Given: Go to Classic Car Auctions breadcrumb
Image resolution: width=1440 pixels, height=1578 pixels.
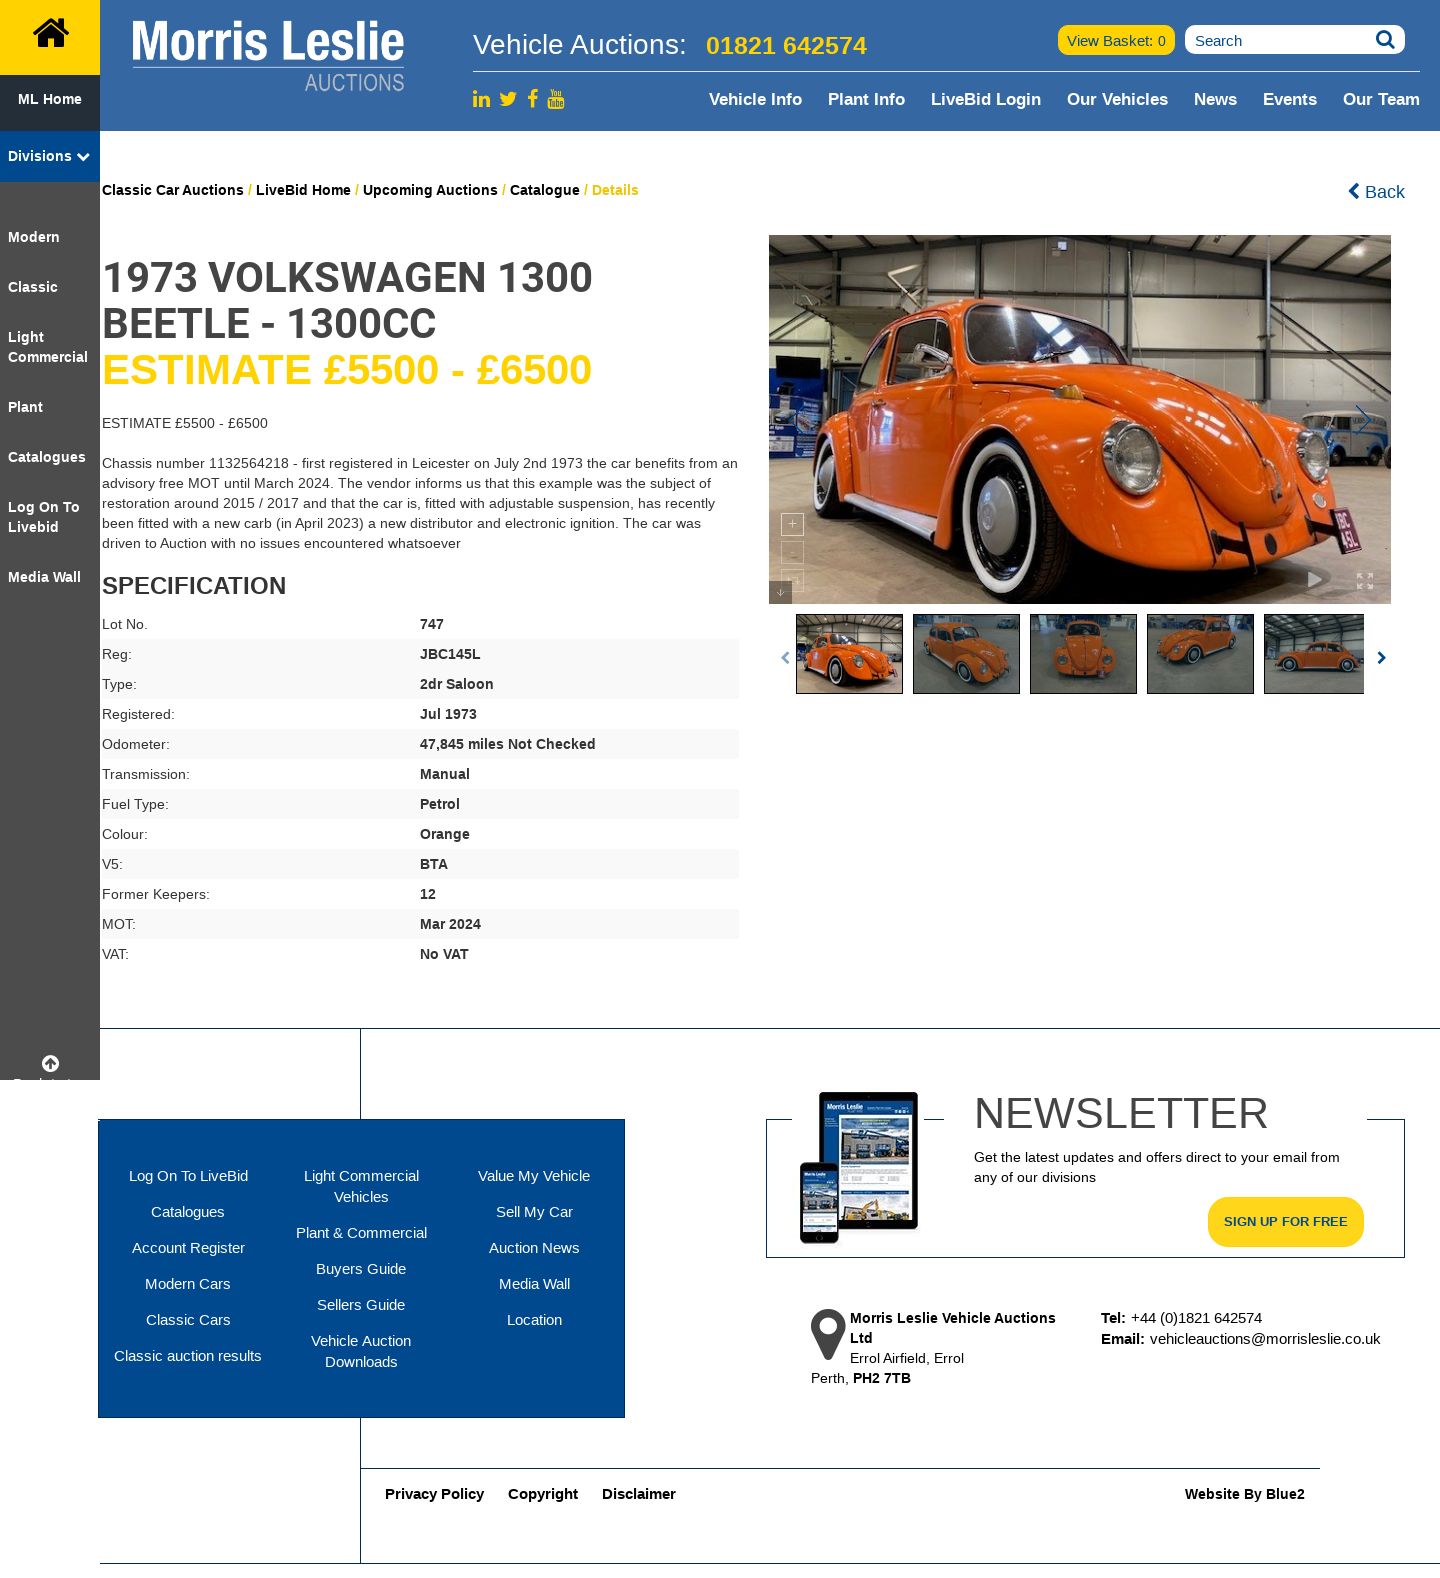Looking at the screenshot, I should click(173, 190).
